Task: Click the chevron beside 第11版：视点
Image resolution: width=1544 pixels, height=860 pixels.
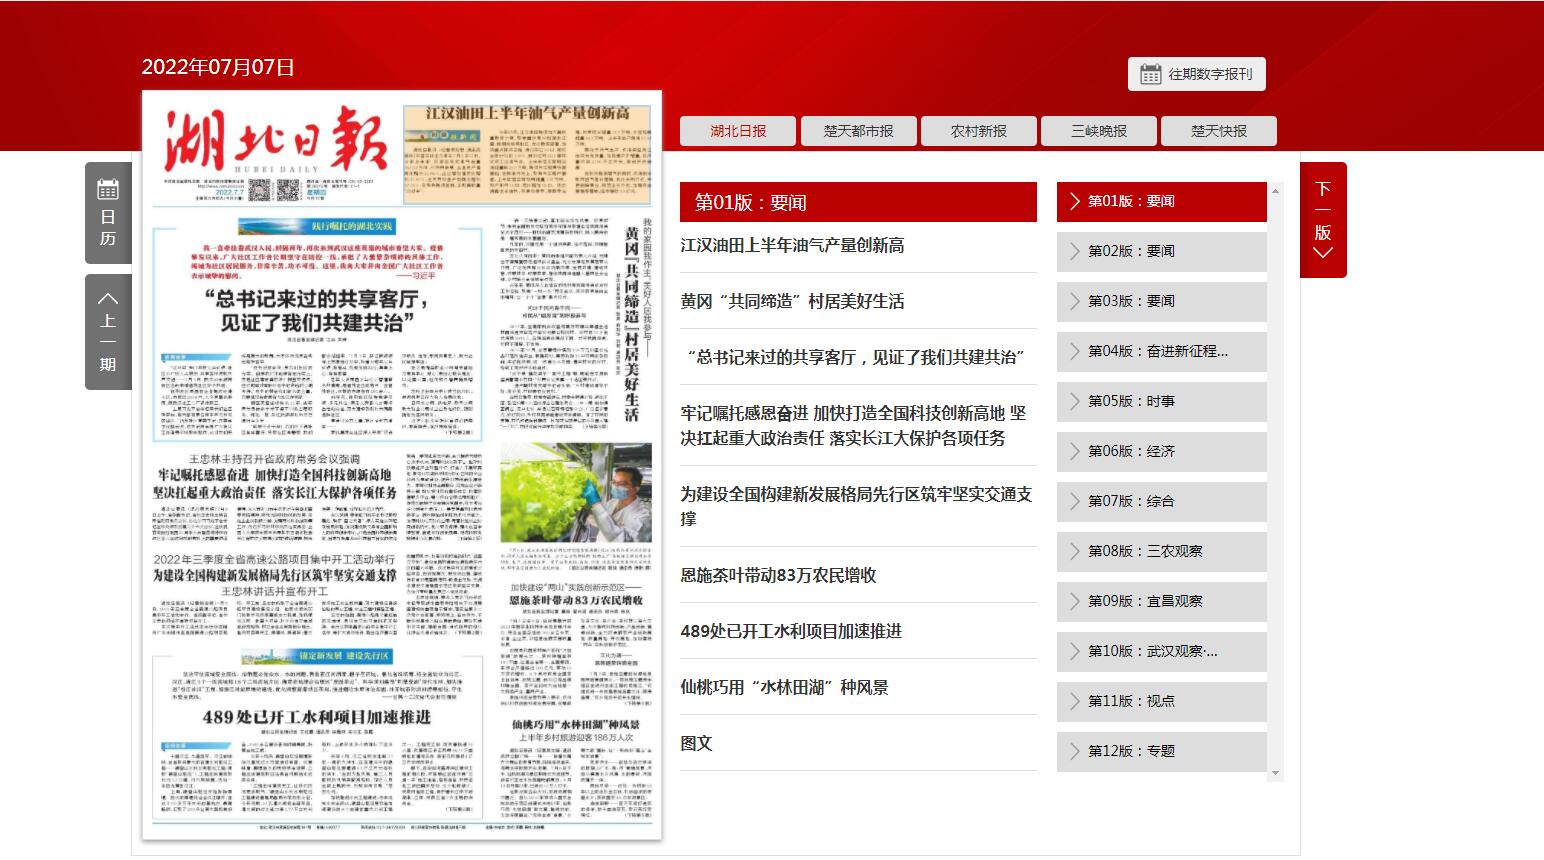Action: pyautogui.click(x=1075, y=701)
